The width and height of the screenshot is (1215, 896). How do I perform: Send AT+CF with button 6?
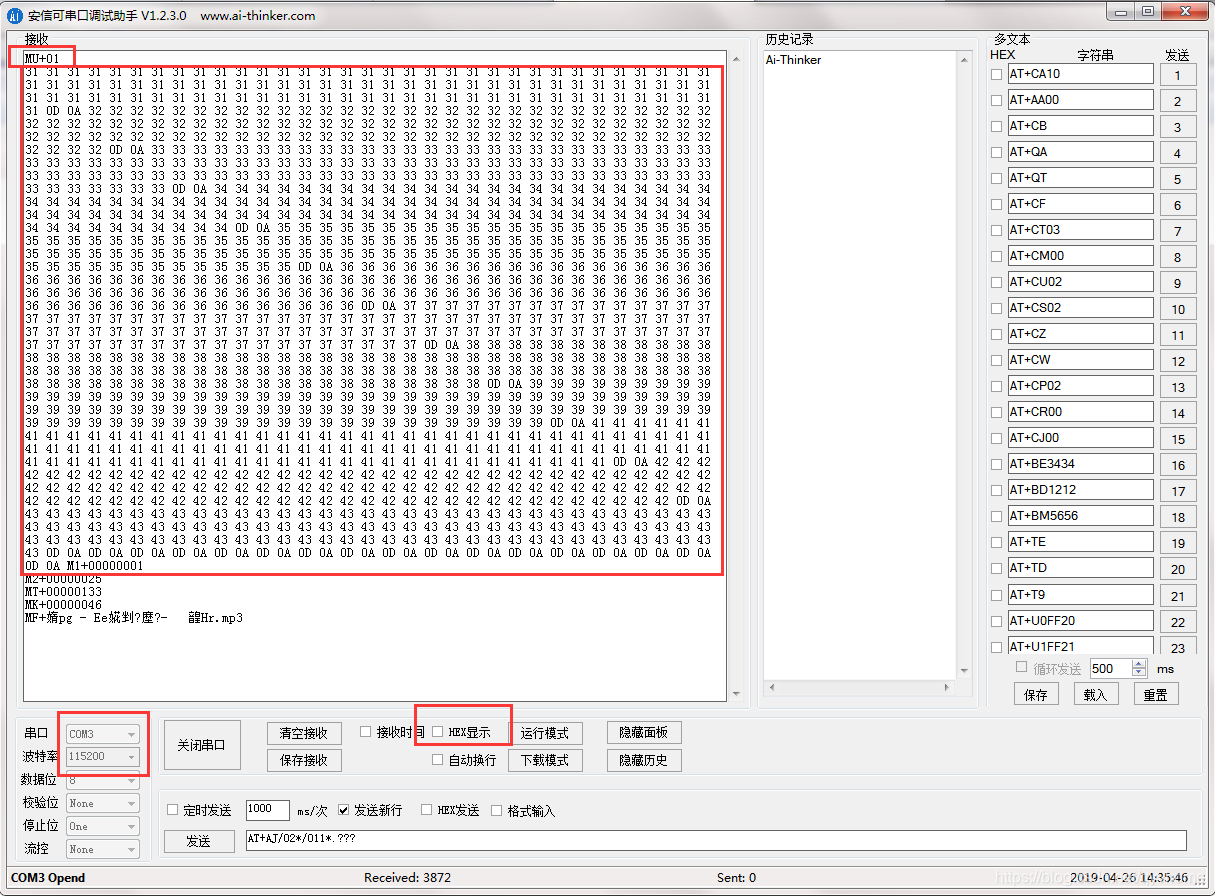tap(1177, 205)
